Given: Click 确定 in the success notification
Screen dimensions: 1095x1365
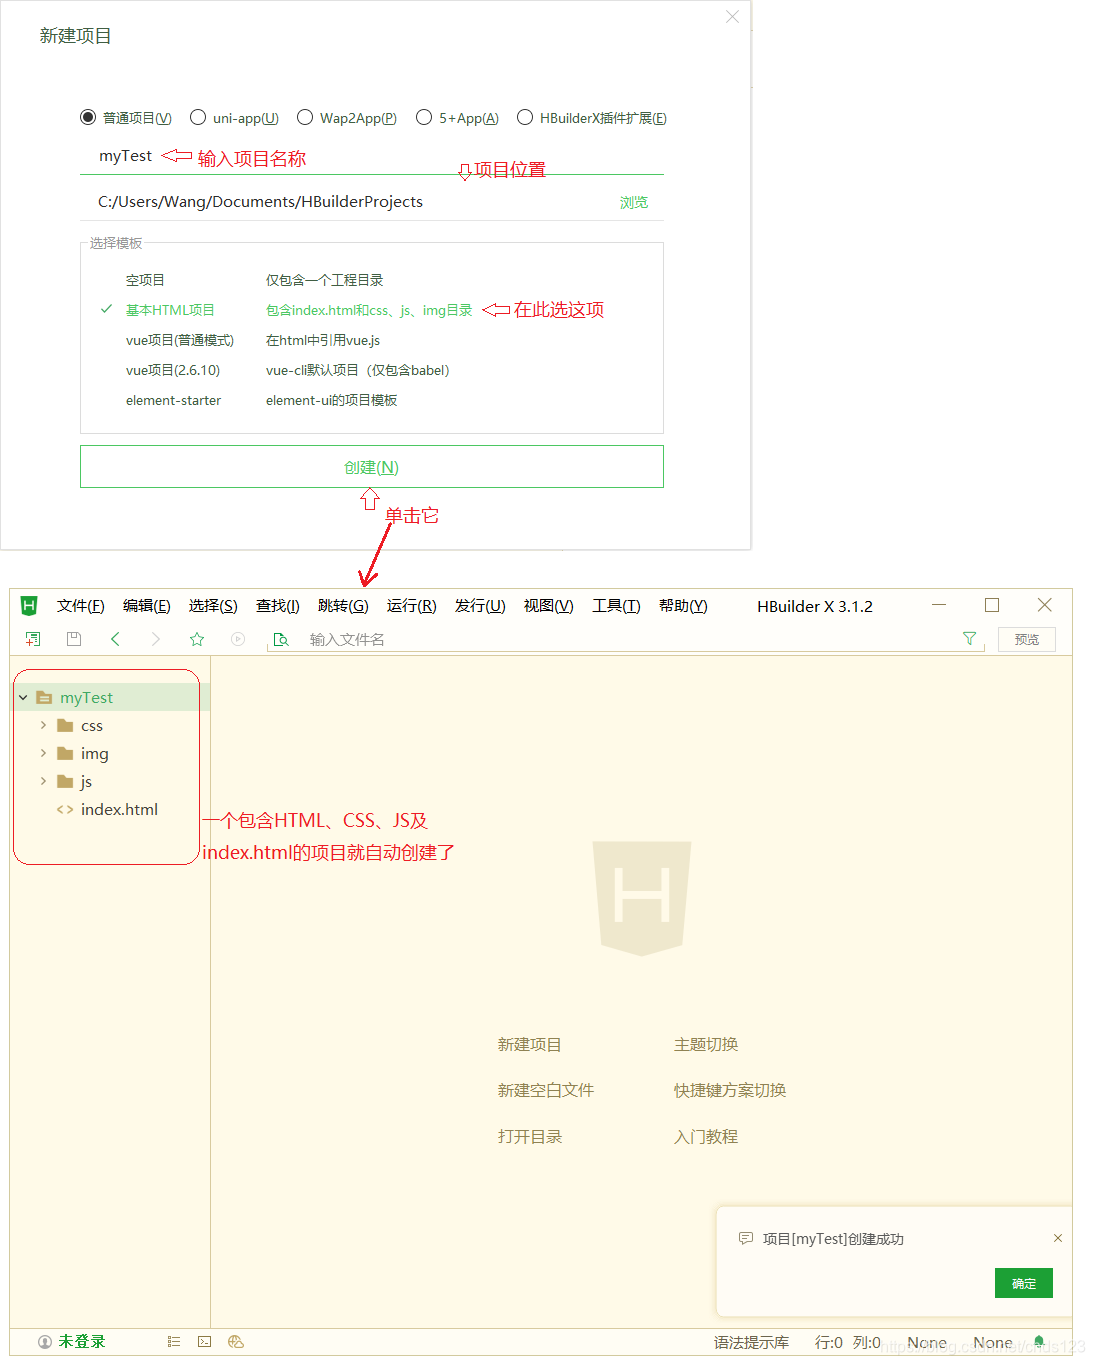Looking at the screenshot, I should coord(1024,1283).
